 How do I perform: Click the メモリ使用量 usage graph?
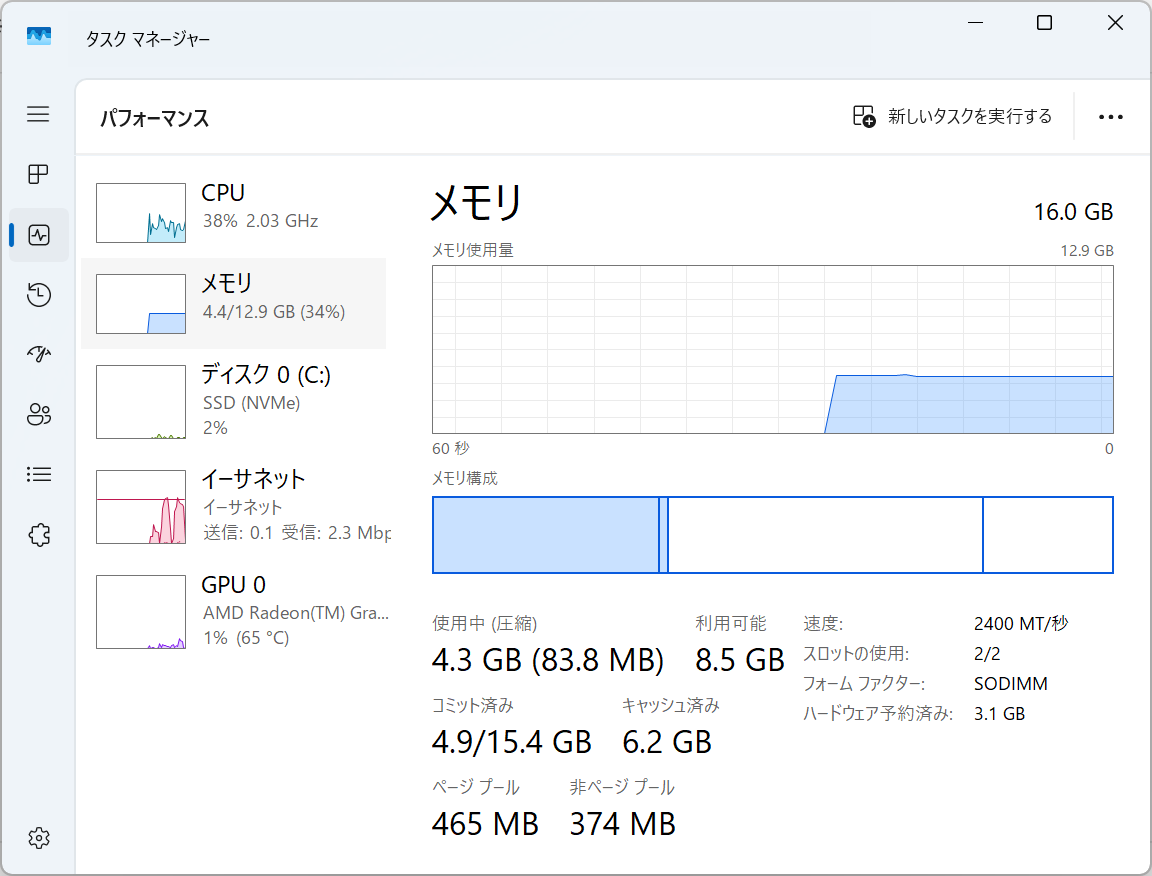[772, 349]
